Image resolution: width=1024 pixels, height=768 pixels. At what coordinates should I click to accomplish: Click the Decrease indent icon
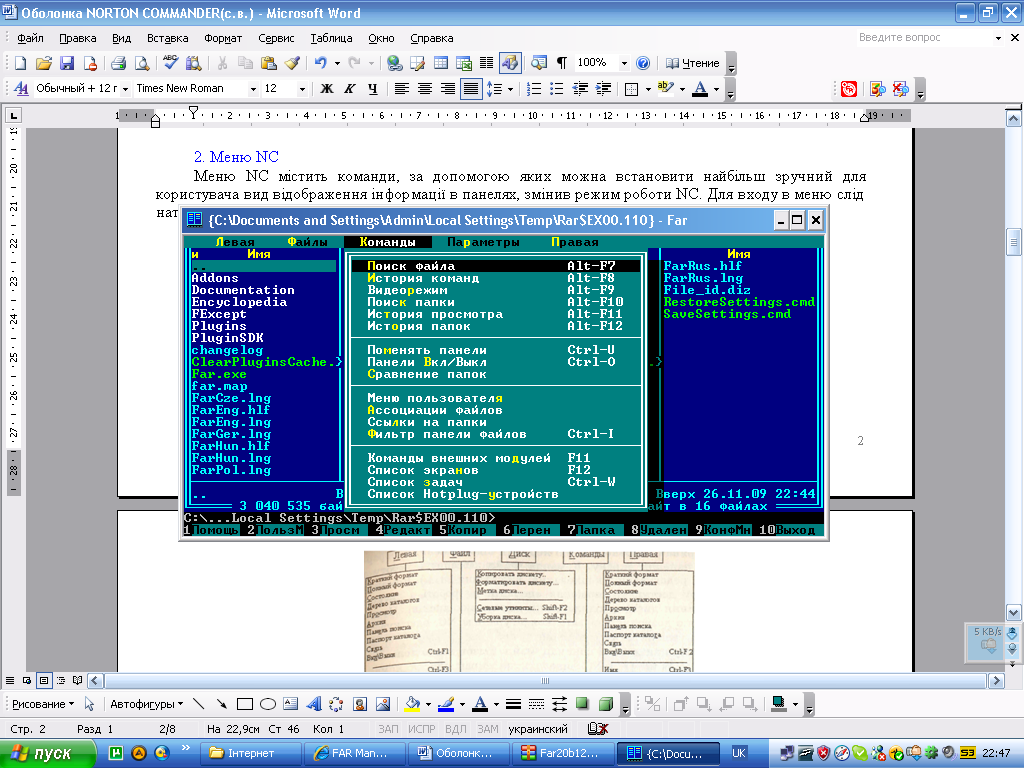[580, 89]
